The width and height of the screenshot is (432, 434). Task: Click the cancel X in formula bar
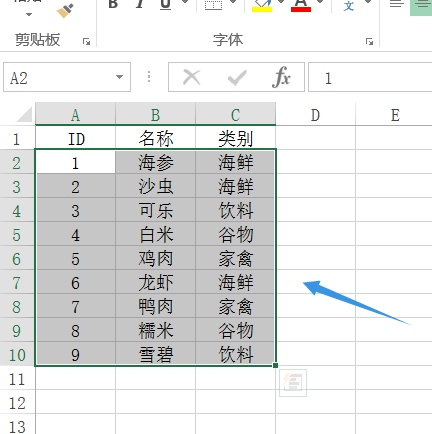[x=192, y=78]
